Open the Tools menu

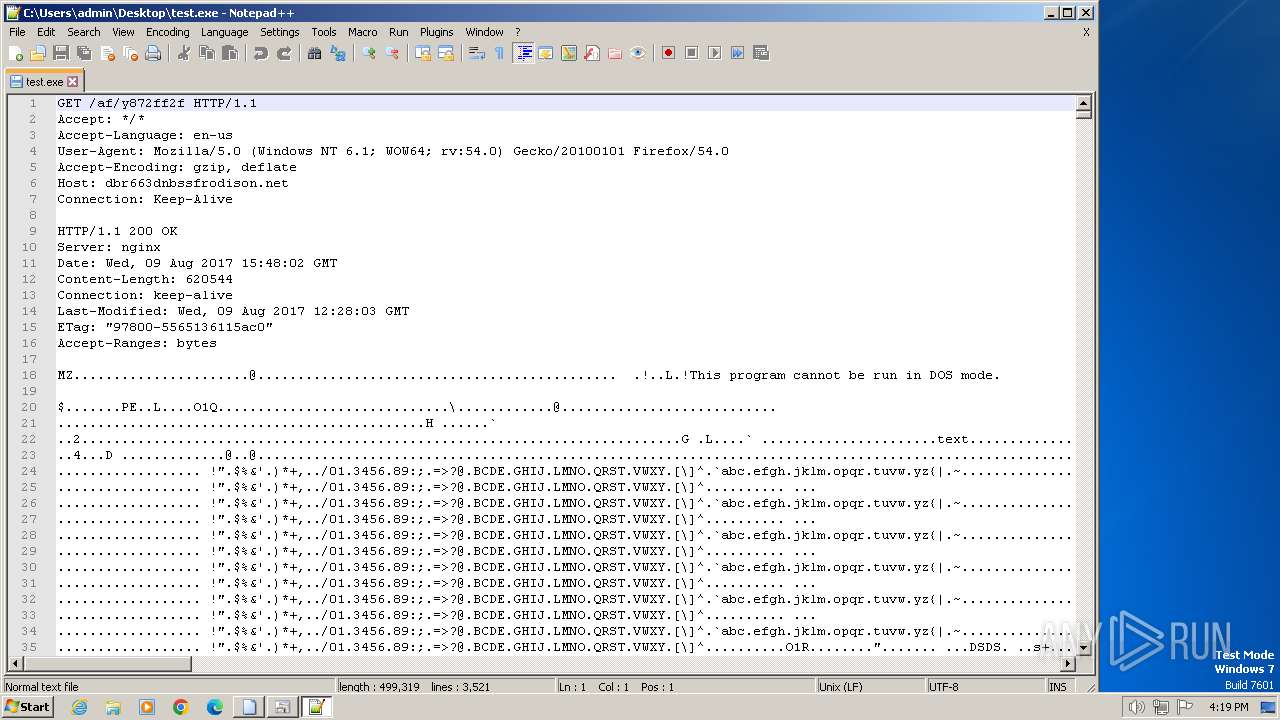[x=324, y=32]
